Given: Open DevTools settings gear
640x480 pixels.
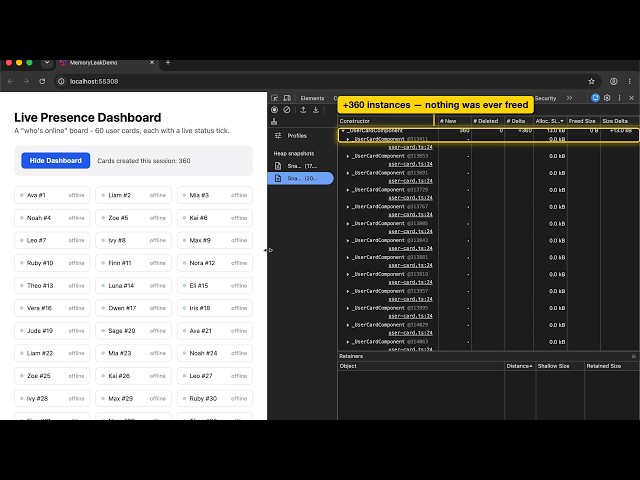Looking at the screenshot, I should [x=607, y=98].
